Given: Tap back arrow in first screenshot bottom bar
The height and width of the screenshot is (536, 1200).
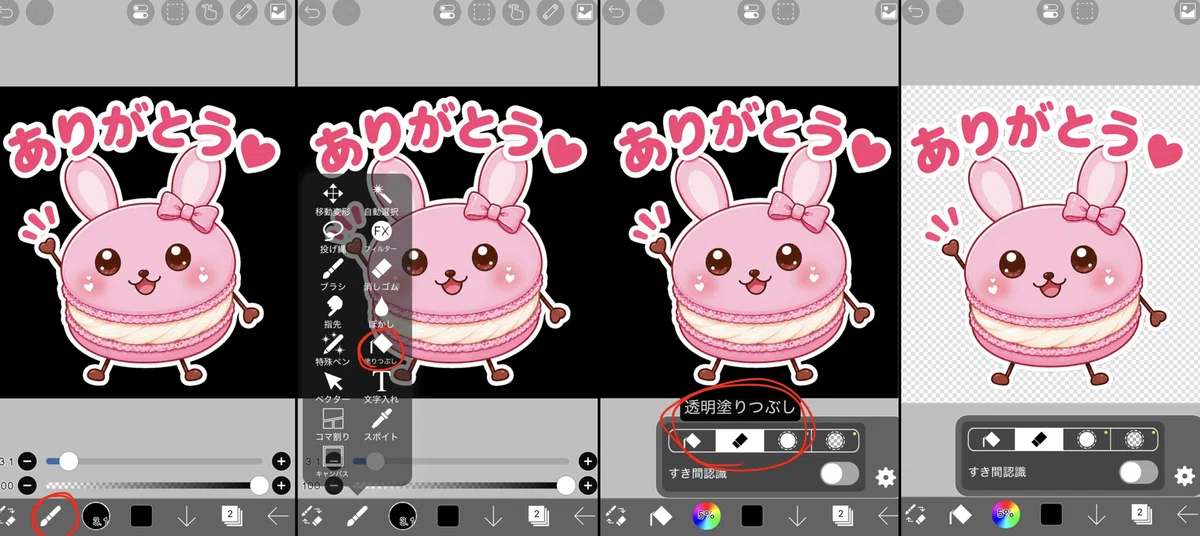Looking at the screenshot, I should [x=279, y=516].
